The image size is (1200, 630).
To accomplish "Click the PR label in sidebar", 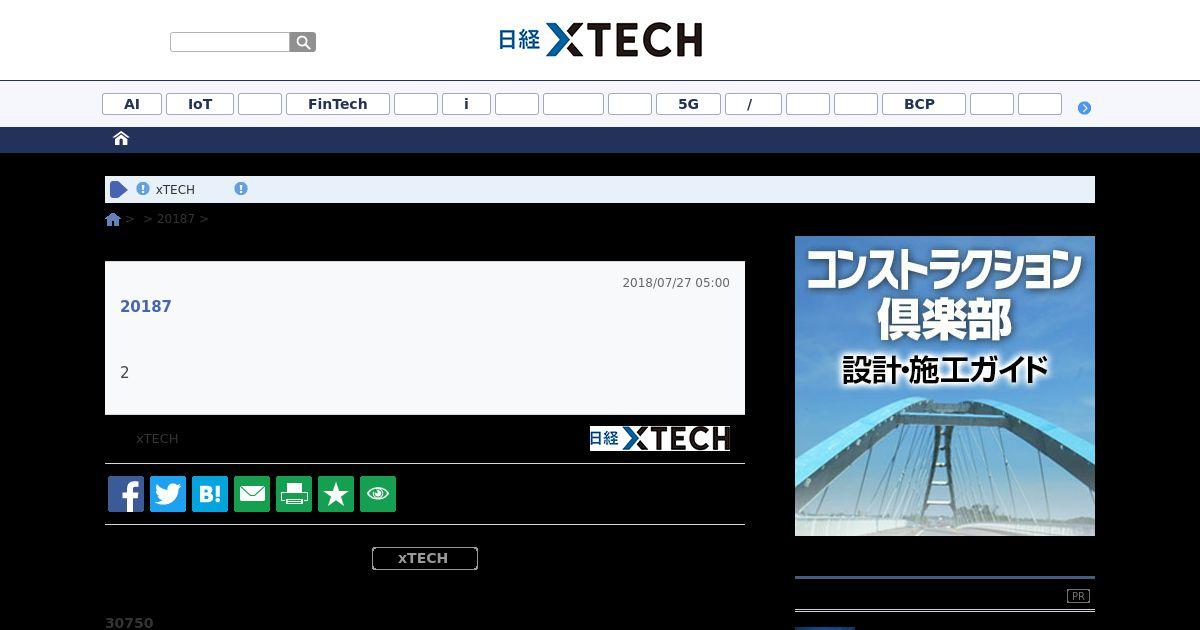I will (1078, 596).
